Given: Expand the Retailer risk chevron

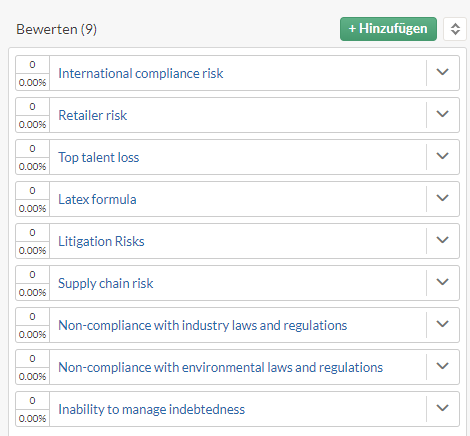Looking at the screenshot, I should tap(443, 115).
